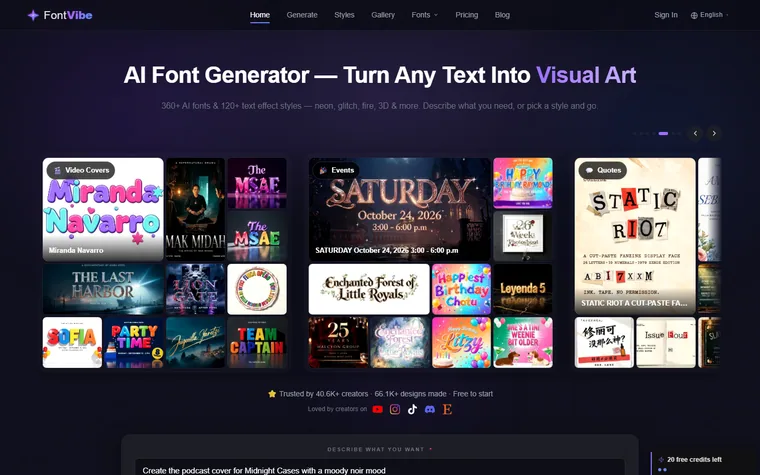
Task: Click 'Trusted by 40.6K+ creators' text
Action: (x=323, y=394)
